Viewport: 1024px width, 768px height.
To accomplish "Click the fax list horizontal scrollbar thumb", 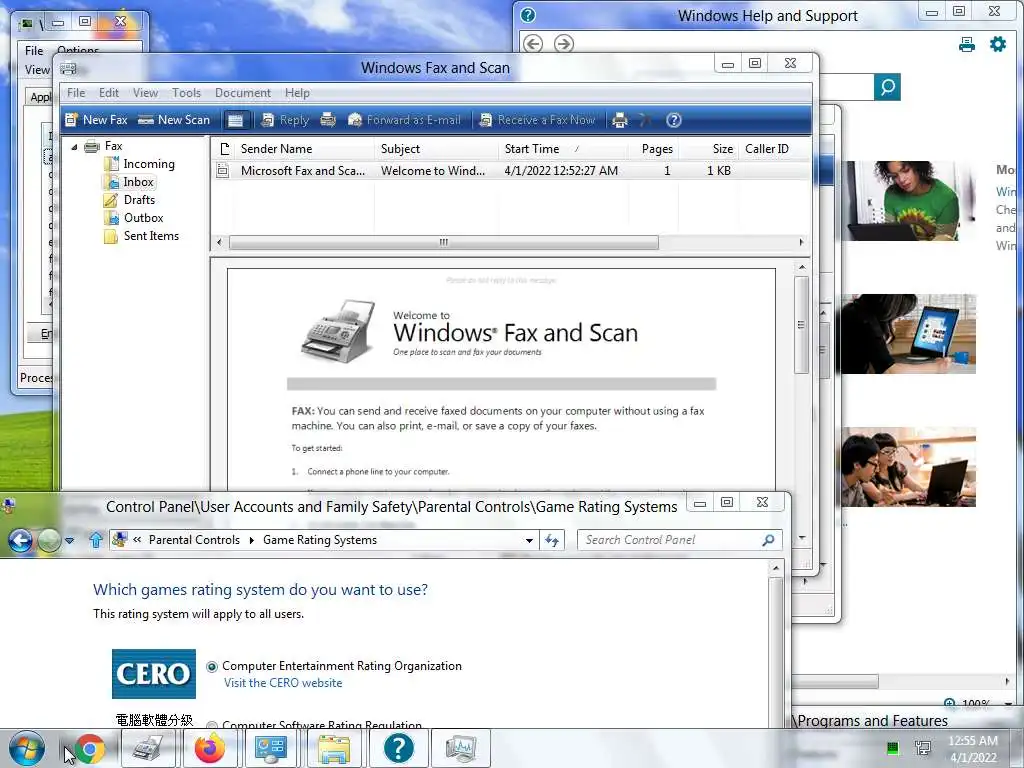I will 443,242.
